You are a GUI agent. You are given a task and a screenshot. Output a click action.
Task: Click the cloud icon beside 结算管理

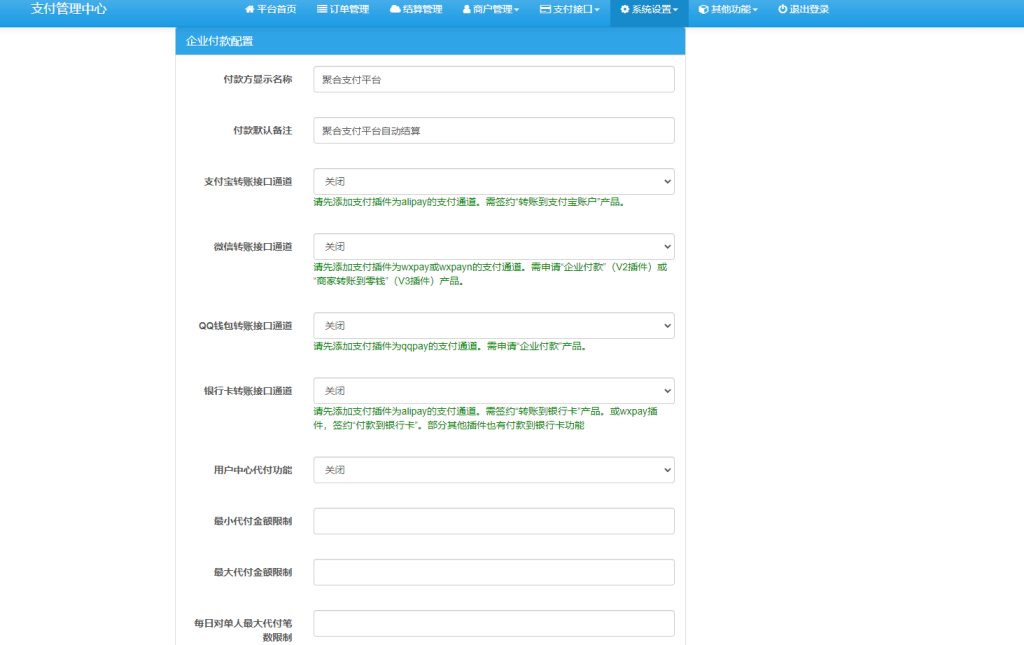click(x=395, y=9)
